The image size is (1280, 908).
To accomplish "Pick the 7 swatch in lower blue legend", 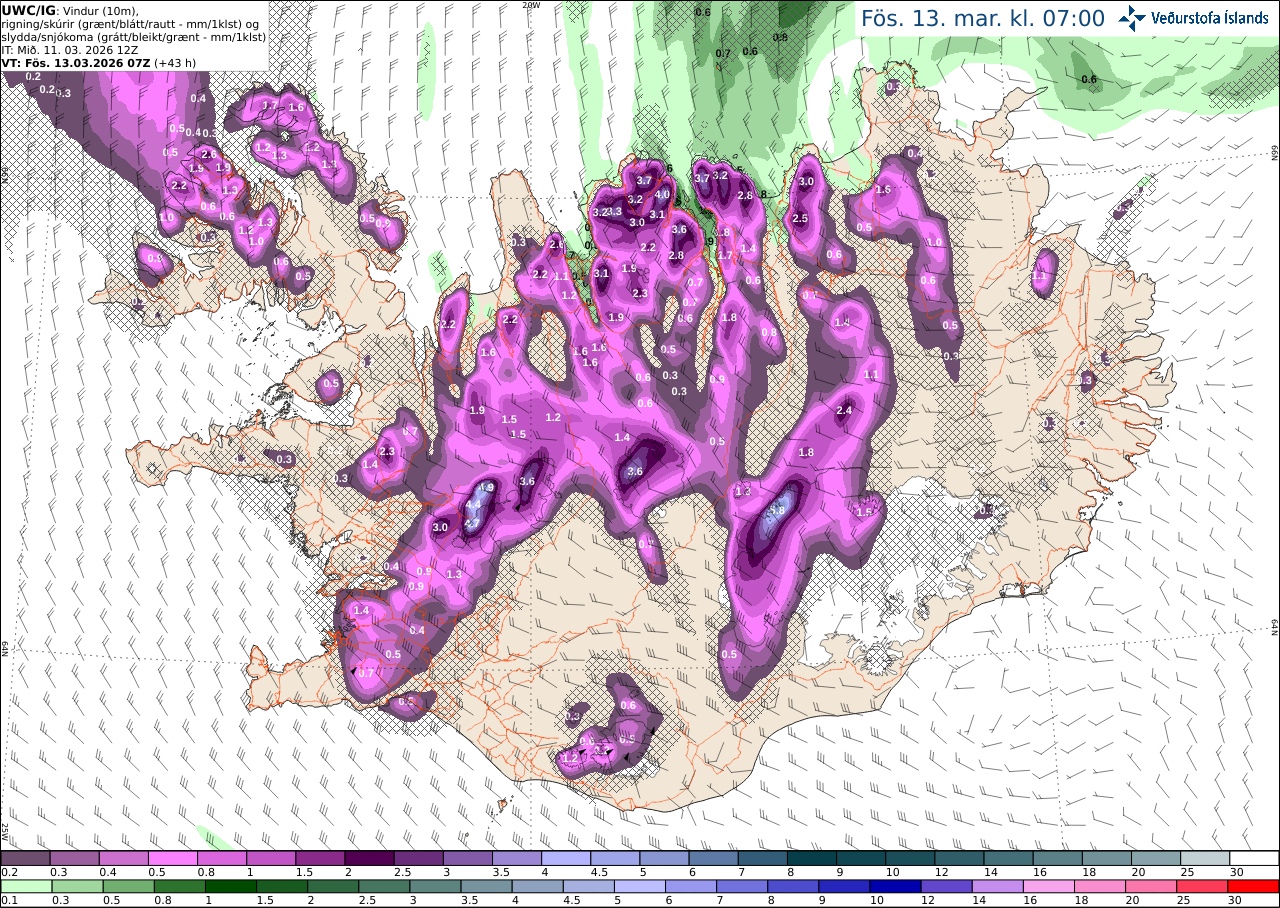I will [x=742, y=886].
